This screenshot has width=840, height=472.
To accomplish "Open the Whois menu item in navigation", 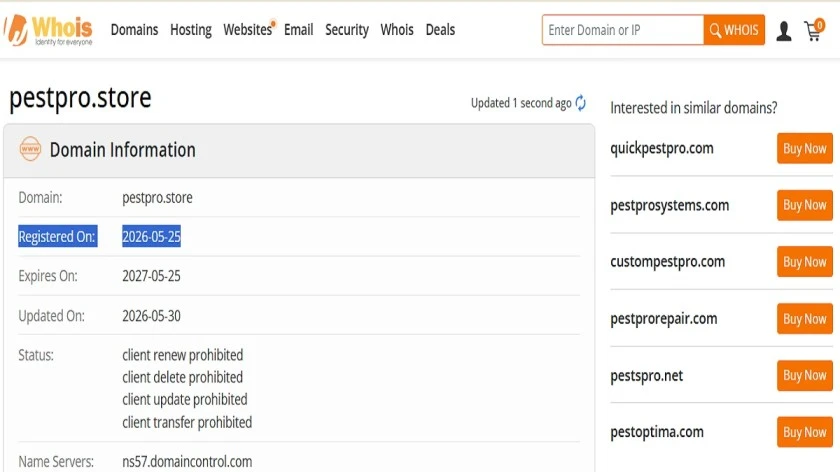I will [x=397, y=29].
